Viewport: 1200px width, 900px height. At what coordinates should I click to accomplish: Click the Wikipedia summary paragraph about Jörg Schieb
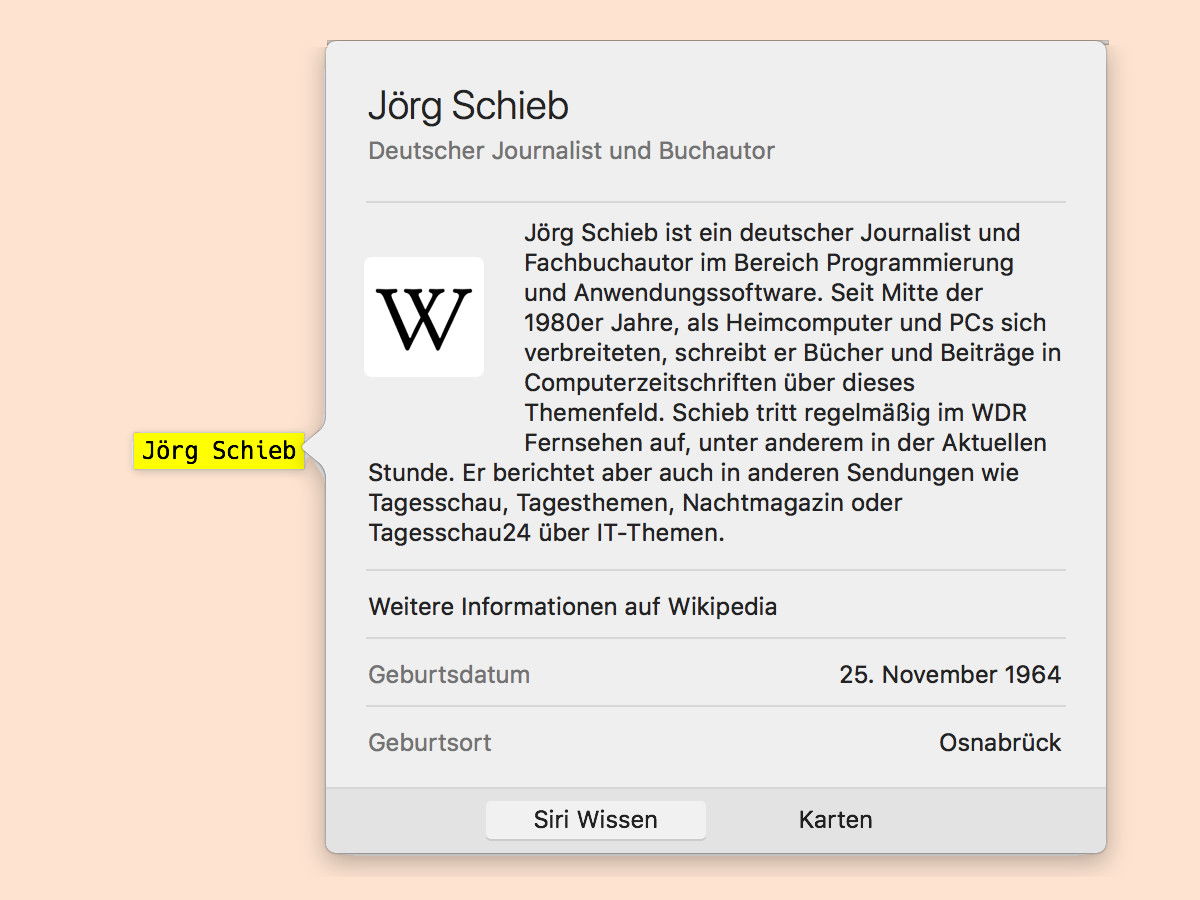tap(715, 383)
